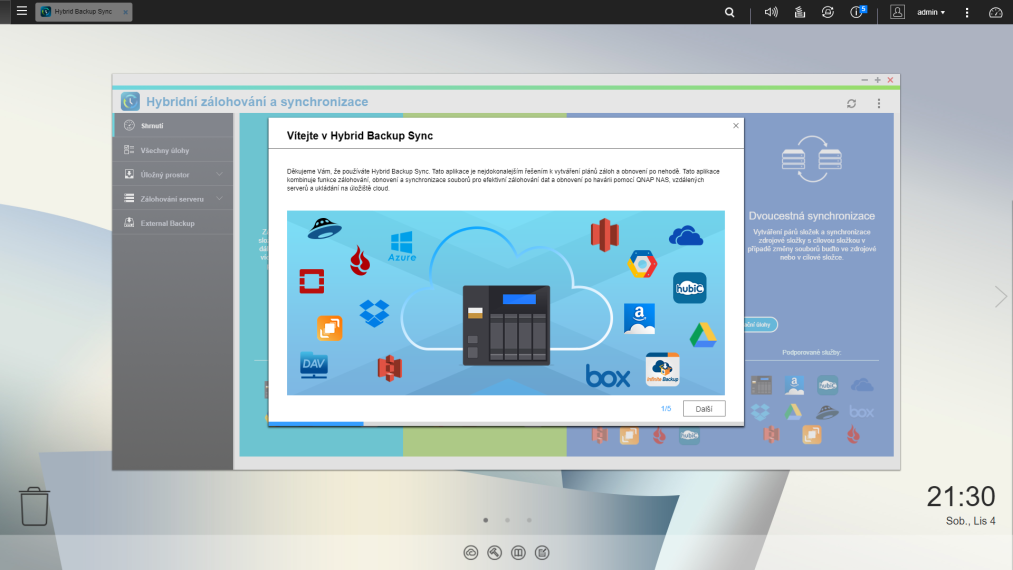Open the QTS main menu hamburger icon
The image size is (1013, 570).
[x=21, y=11]
